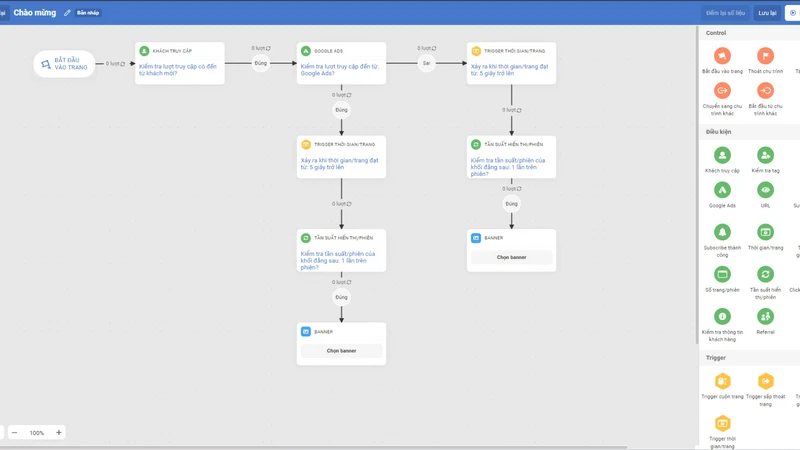The height and width of the screenshot is (450, 800).
Task: Click the Chọn banner button under Sai branch
Action: coord(511,257)
